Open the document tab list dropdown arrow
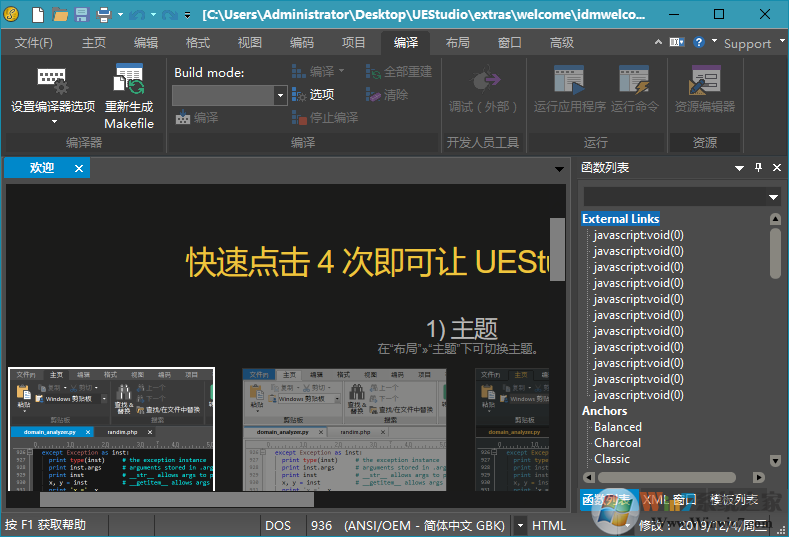789x537 pixels. (x=559, y=169)
